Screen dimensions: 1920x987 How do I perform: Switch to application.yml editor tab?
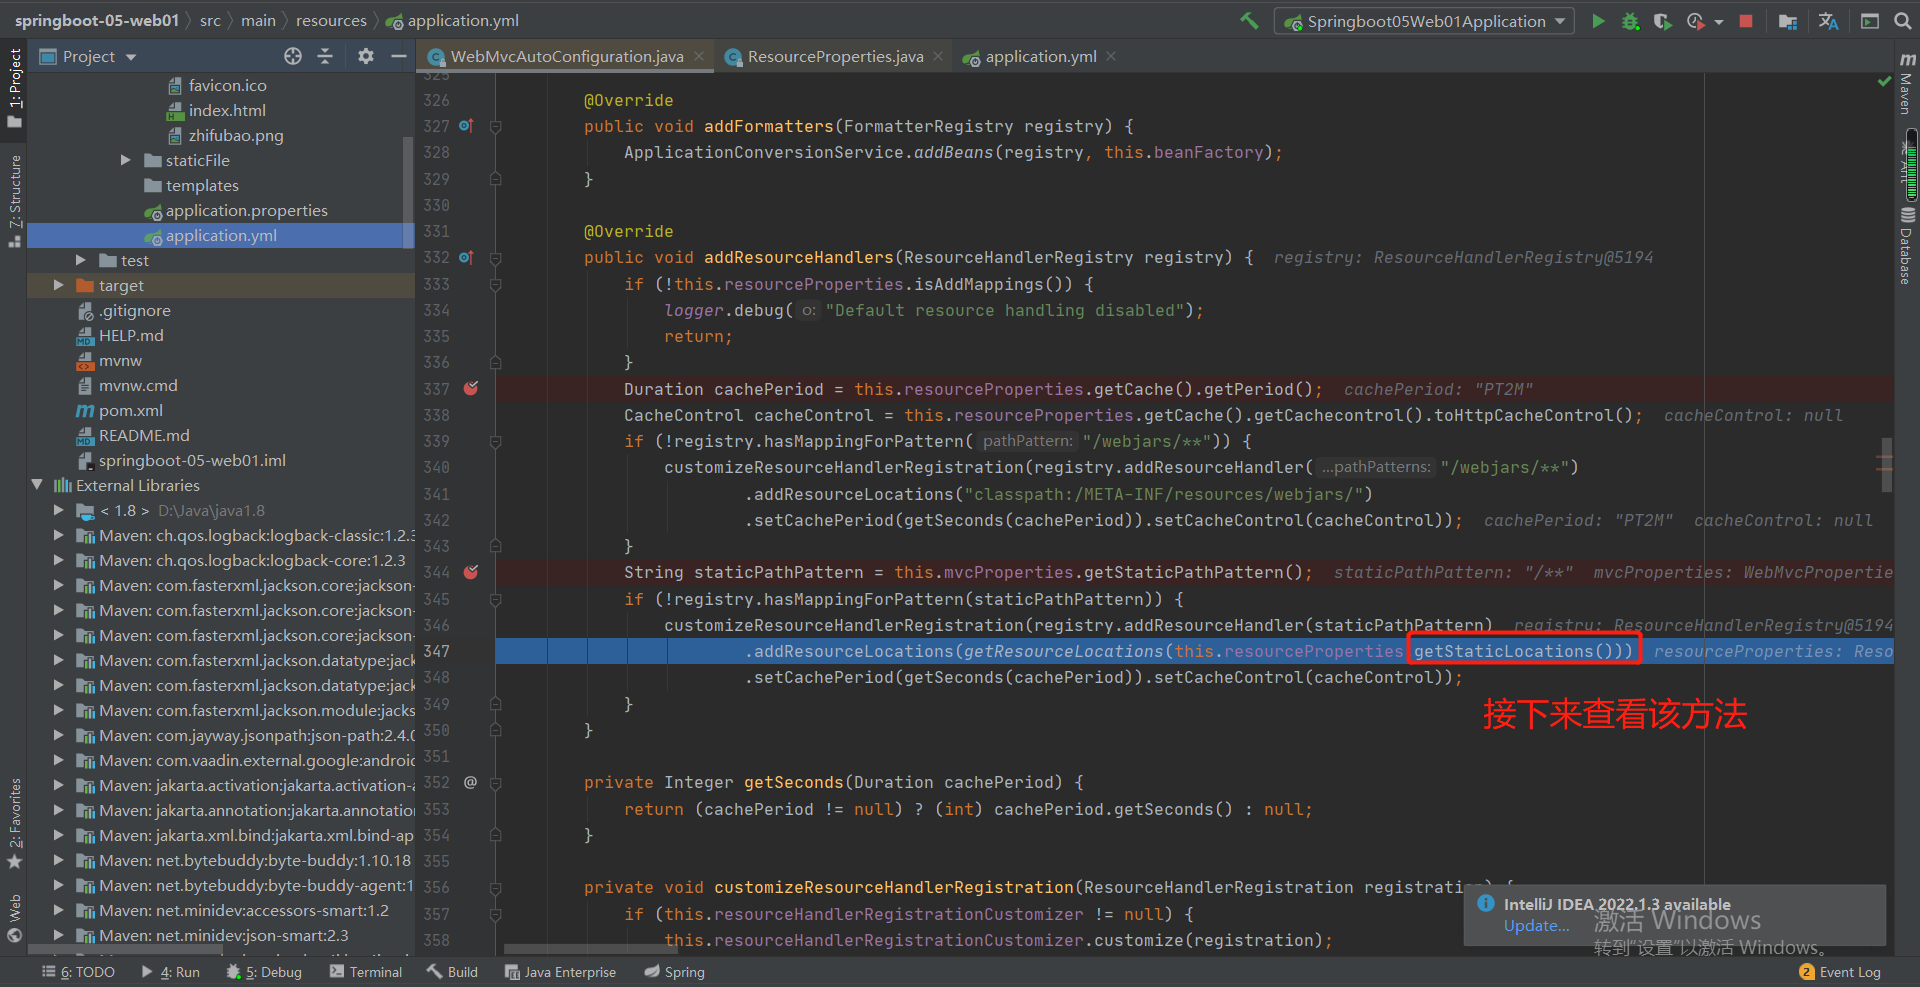(1040, 56)
